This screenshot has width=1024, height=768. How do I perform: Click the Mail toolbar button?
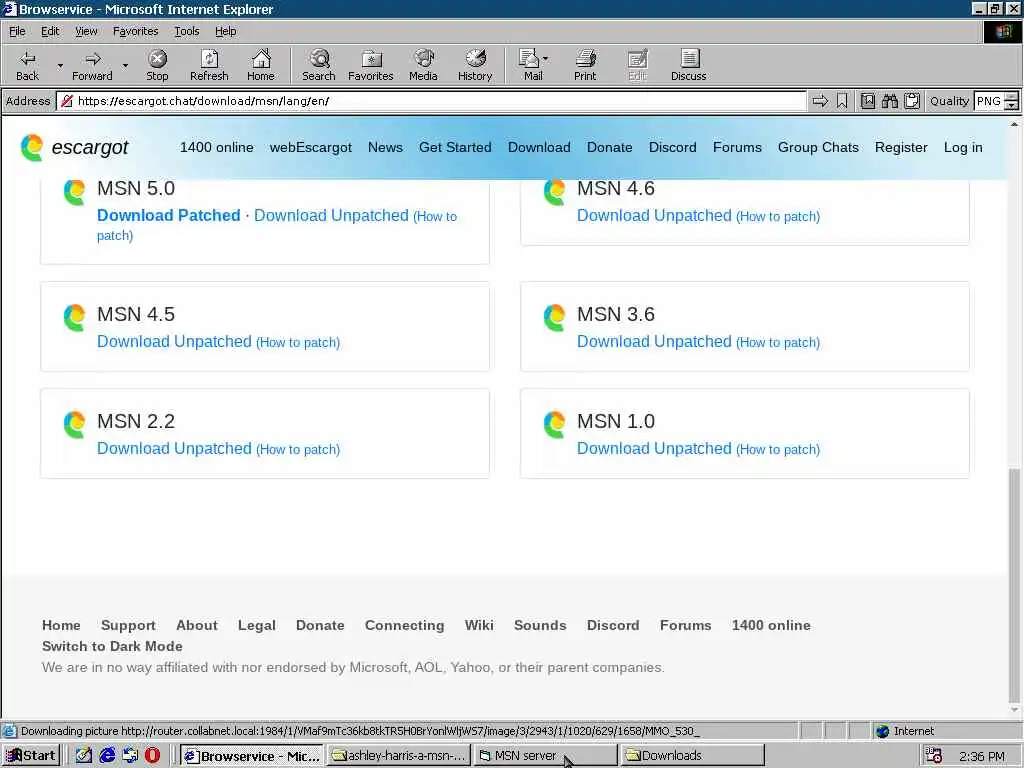click(530, 65)
